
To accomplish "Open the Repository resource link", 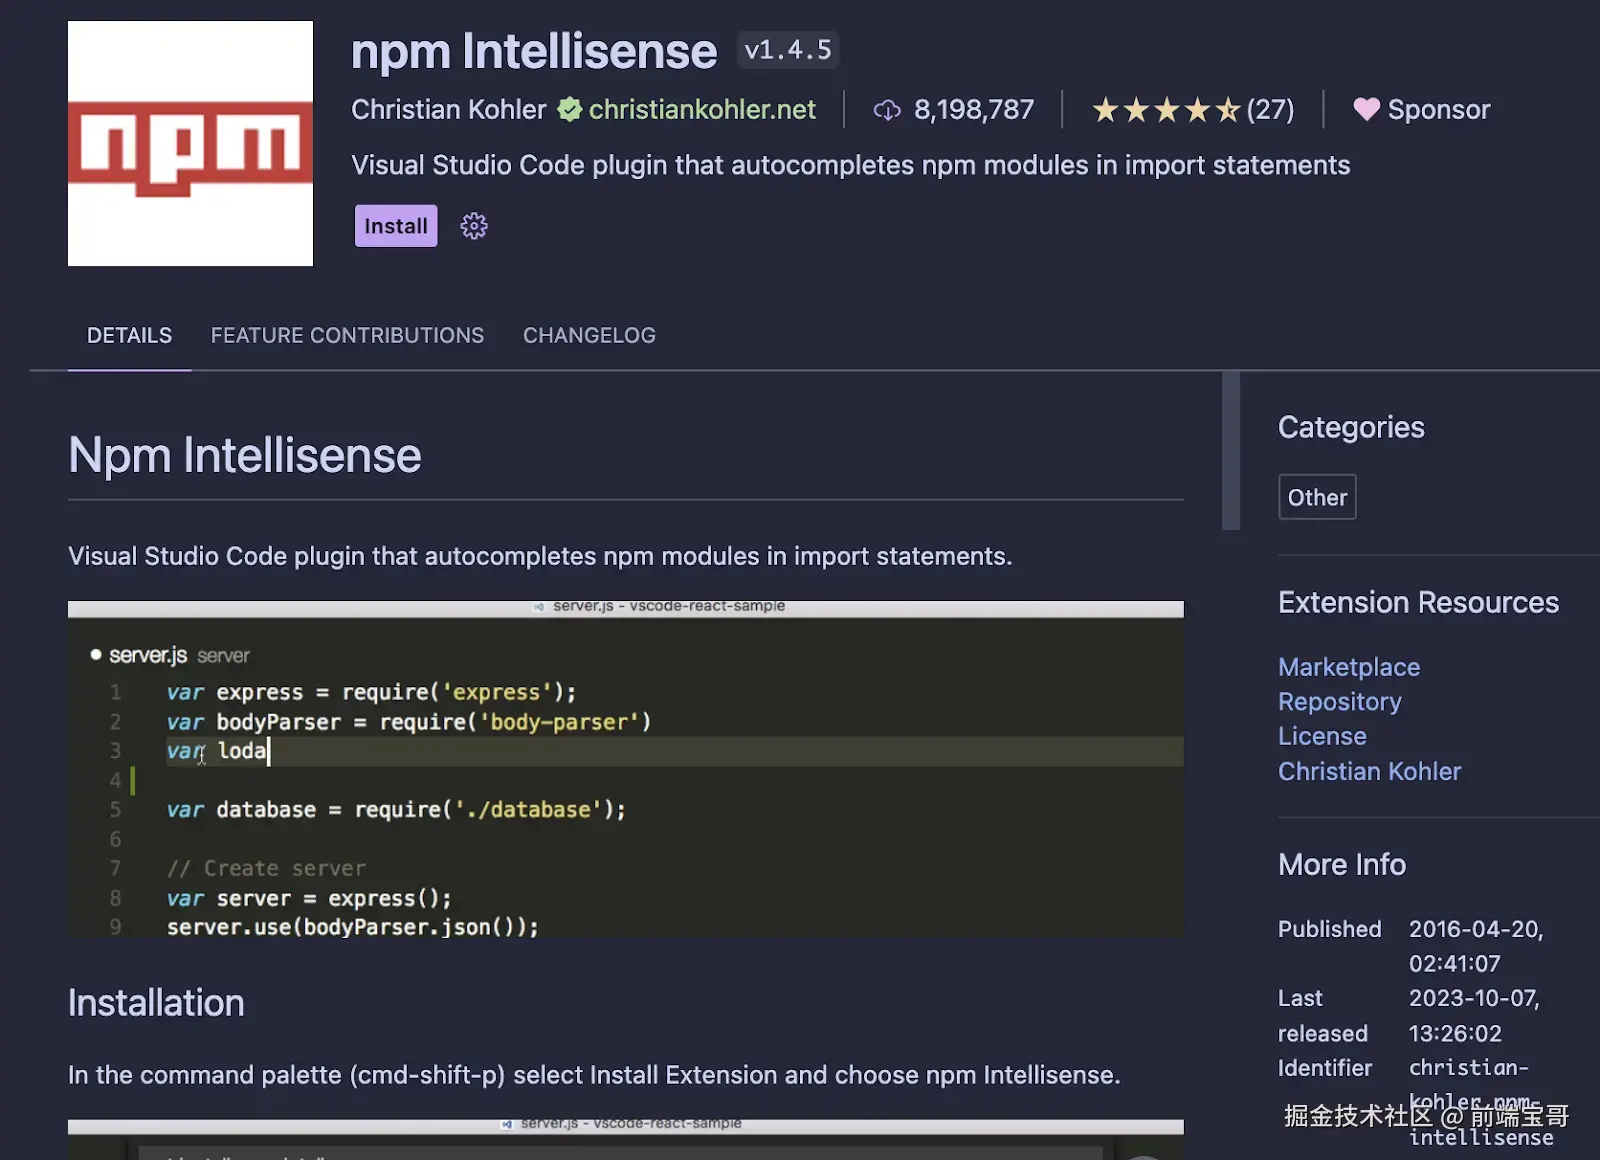I will click(x=1340, y=702).
